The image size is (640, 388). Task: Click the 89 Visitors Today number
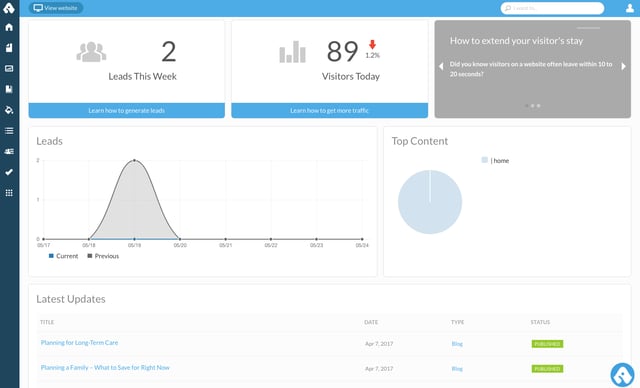tap(342, 51)
